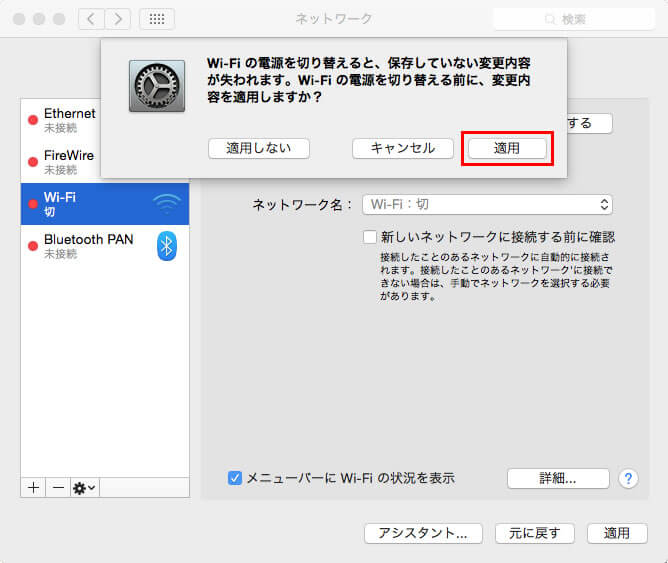Click 適用 button at window bottom

[617, 533]
